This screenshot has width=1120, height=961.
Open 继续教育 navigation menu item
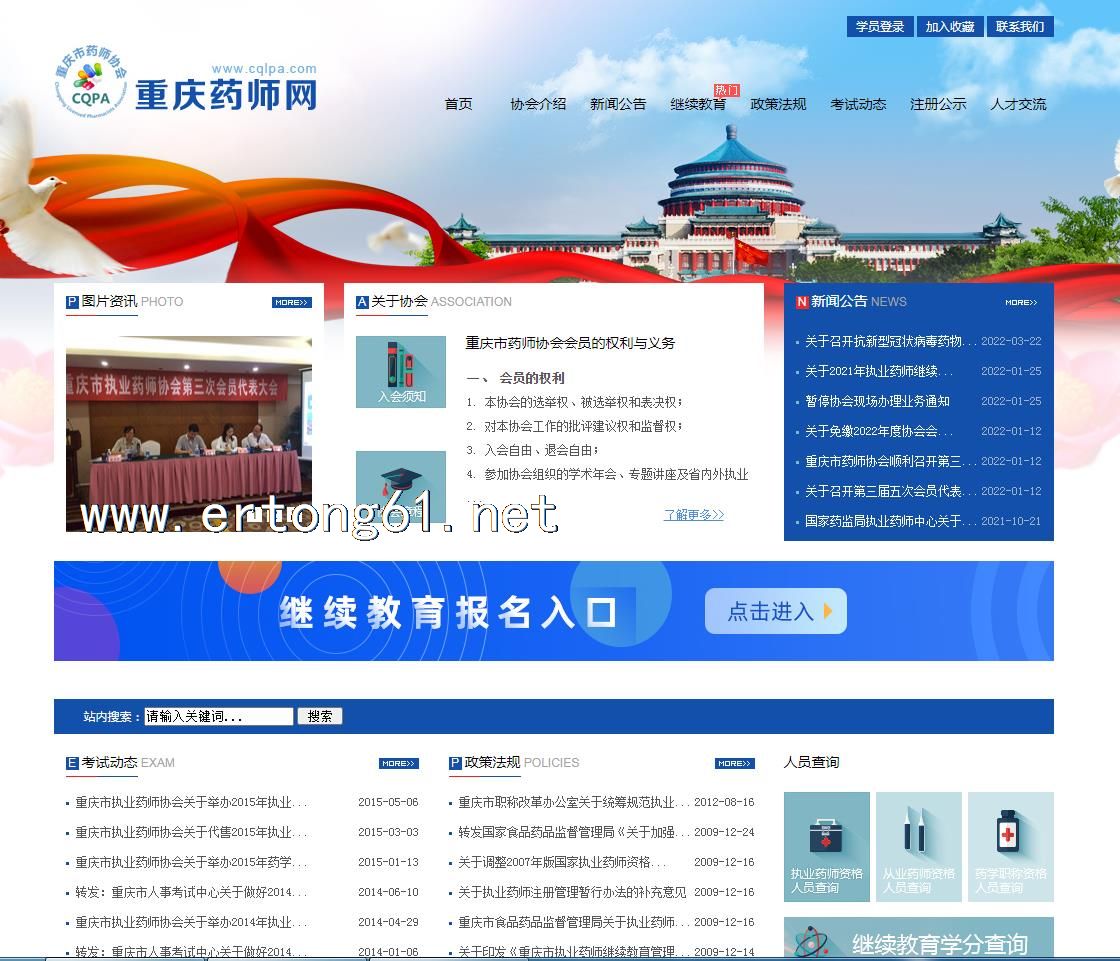tap(698, 104)
